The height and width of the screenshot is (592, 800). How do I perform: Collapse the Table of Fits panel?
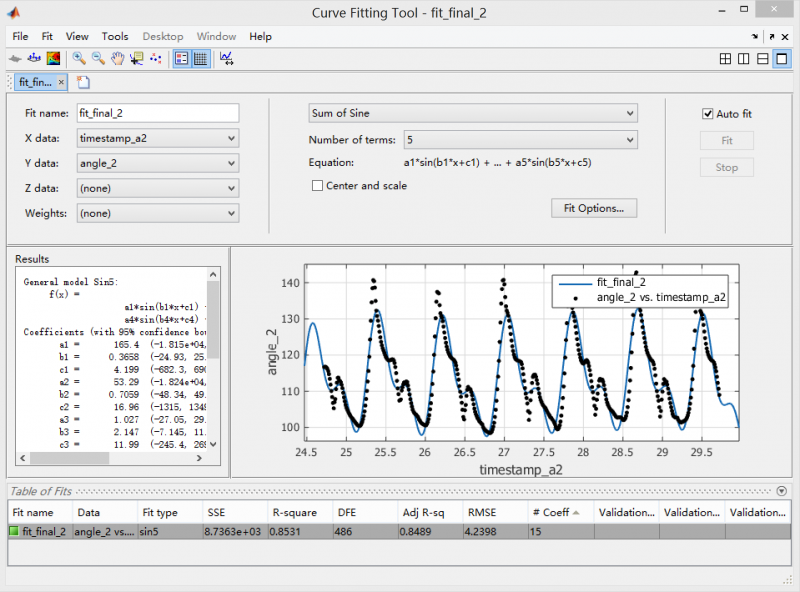(780, 491)
